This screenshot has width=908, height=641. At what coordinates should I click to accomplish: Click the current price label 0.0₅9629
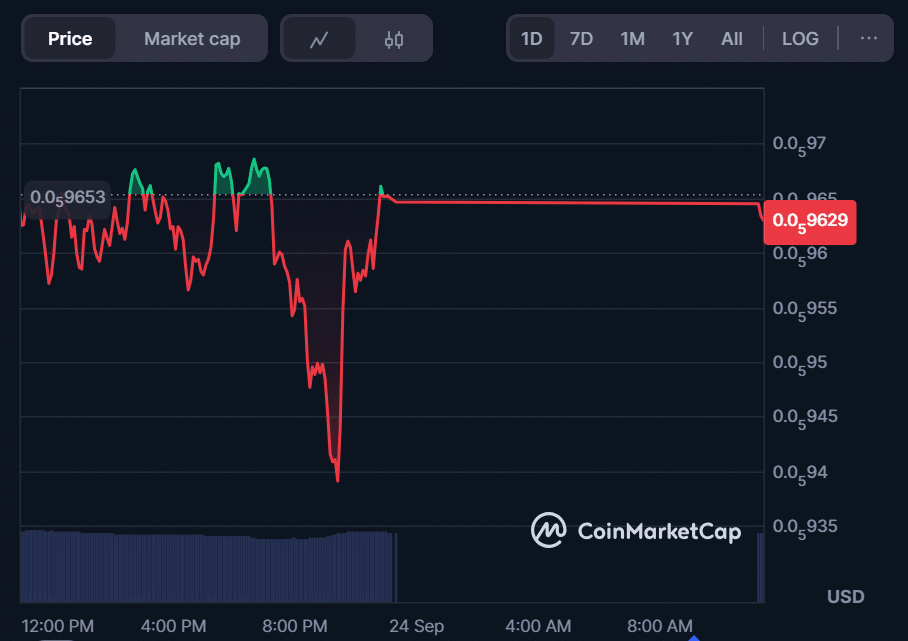coord(810,221)
